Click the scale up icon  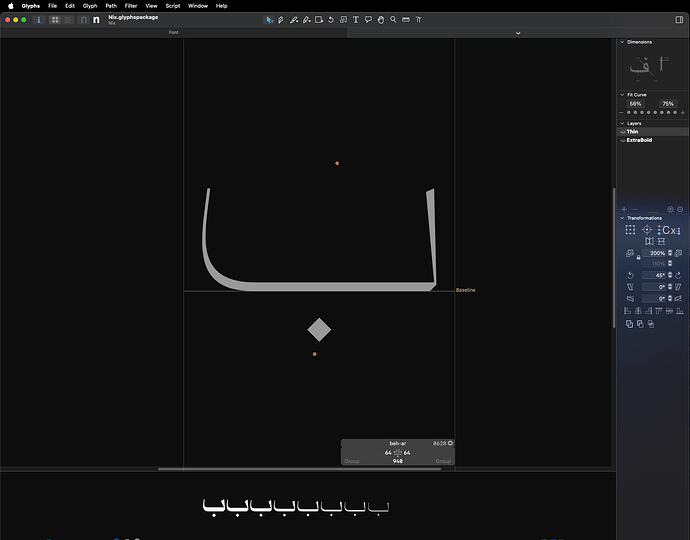[x=678, y=253]
